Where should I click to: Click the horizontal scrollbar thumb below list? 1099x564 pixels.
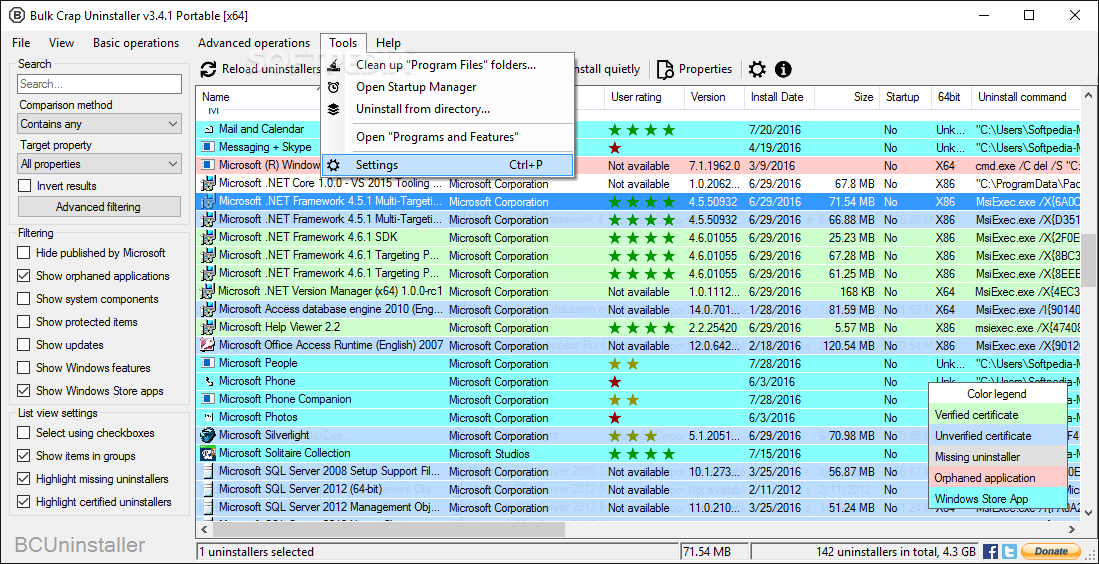[391, 530]
